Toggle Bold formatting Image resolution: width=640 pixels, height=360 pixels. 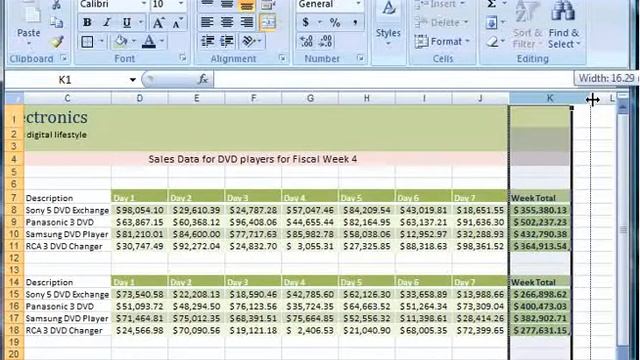[87, 22]
